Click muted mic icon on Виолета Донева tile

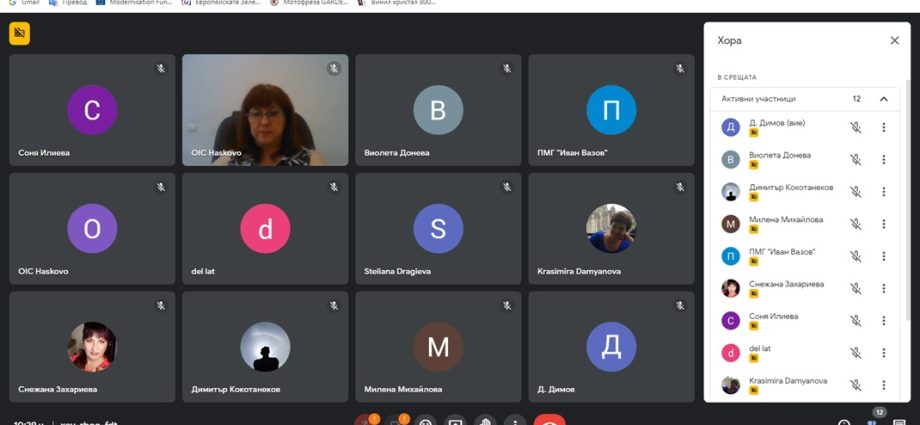(507, 69)
